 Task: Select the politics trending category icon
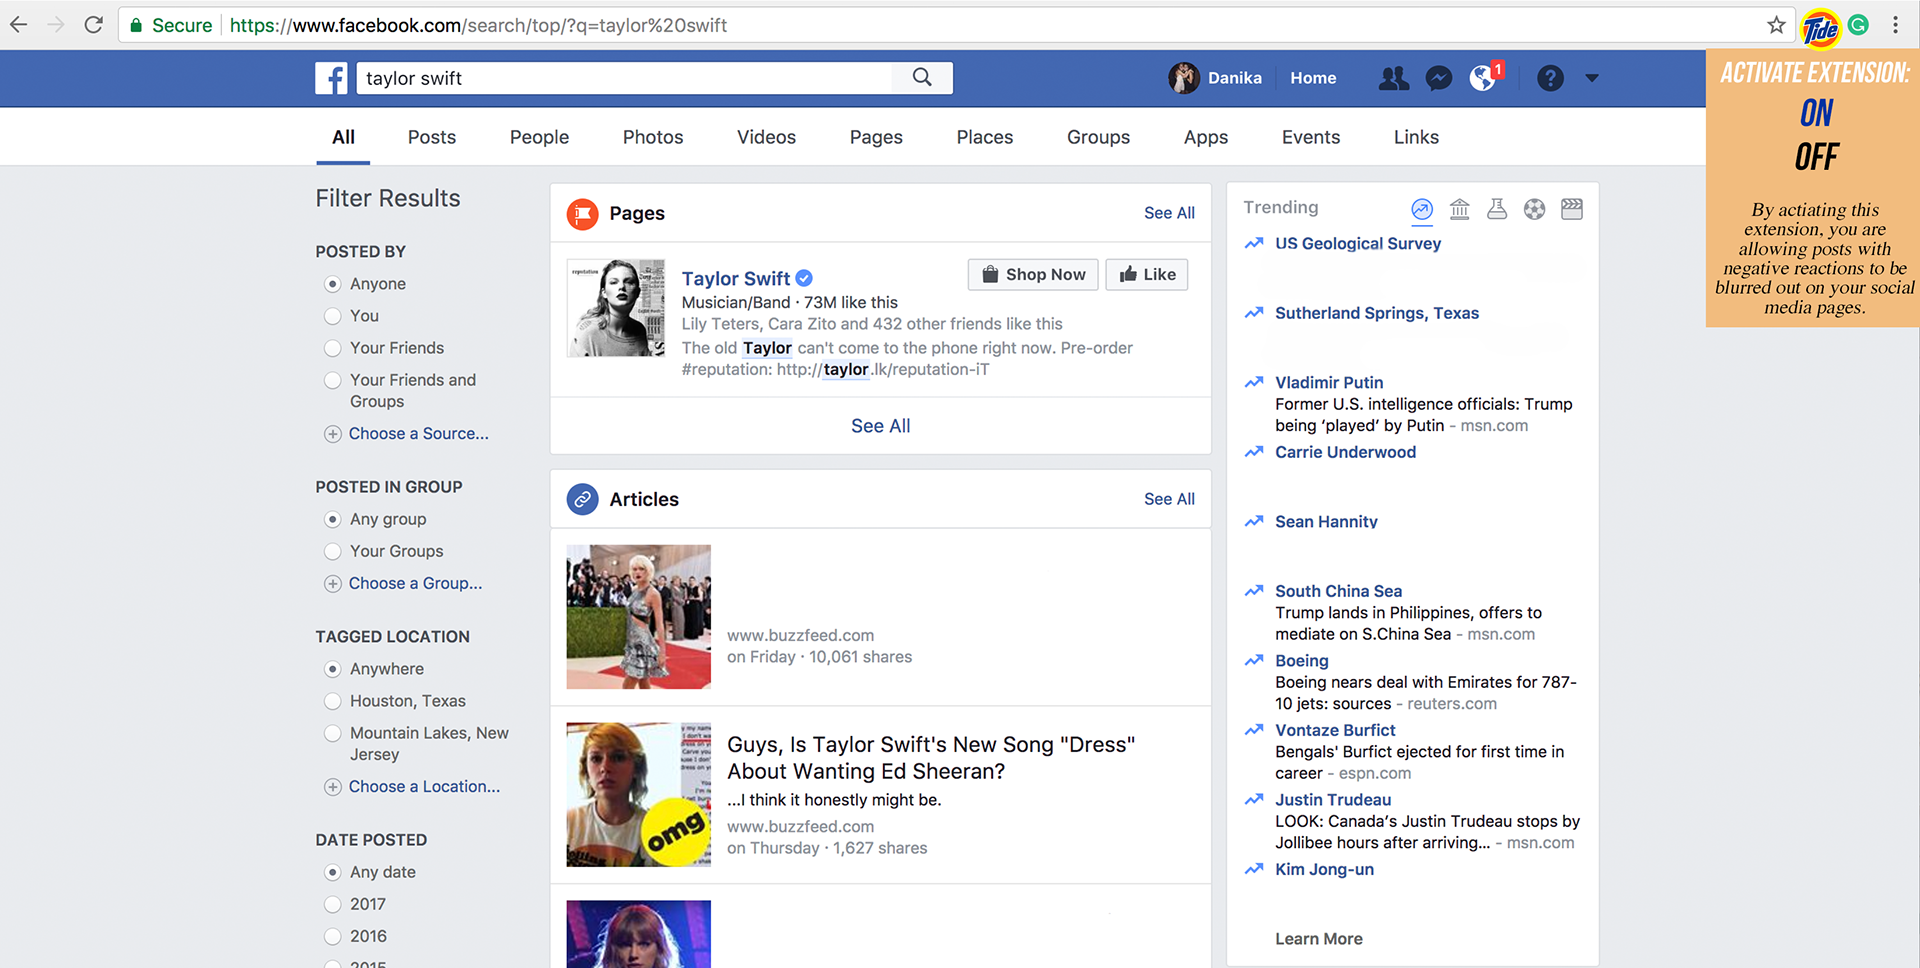[x=1459, y=209]
